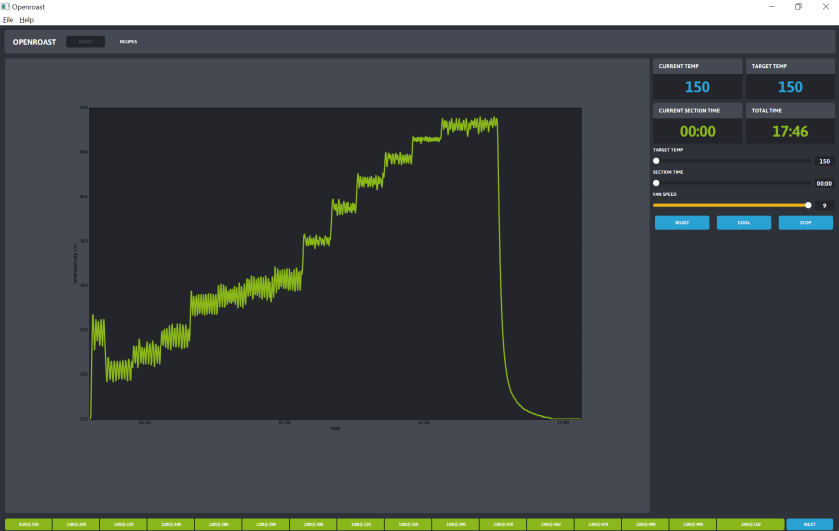Click the target temp value field showing 150
Image resolution: width=839 pixels, height=531 pixels.
[x=824, y=161]
